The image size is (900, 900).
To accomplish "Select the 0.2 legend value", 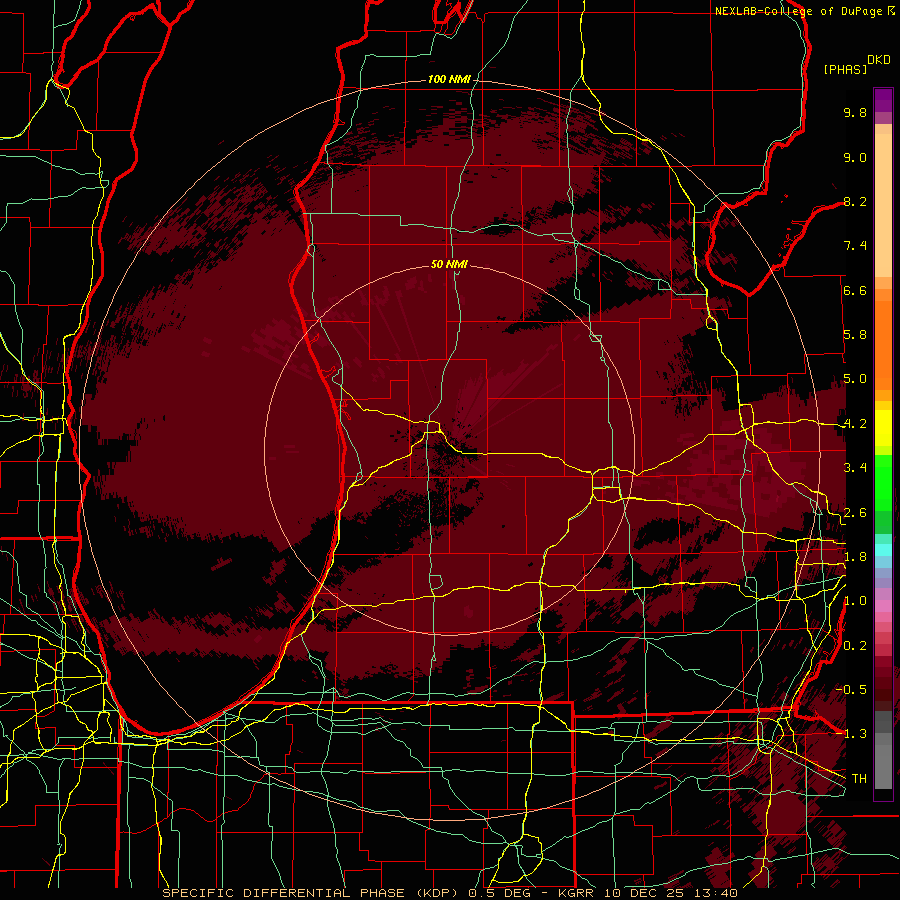I will coord(855,646).
